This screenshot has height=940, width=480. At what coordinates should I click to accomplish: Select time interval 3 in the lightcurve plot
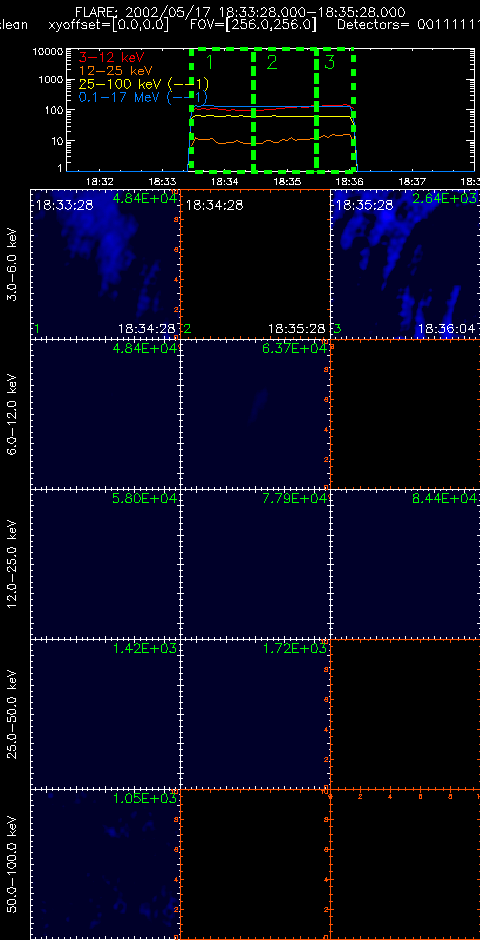point(335,110)
